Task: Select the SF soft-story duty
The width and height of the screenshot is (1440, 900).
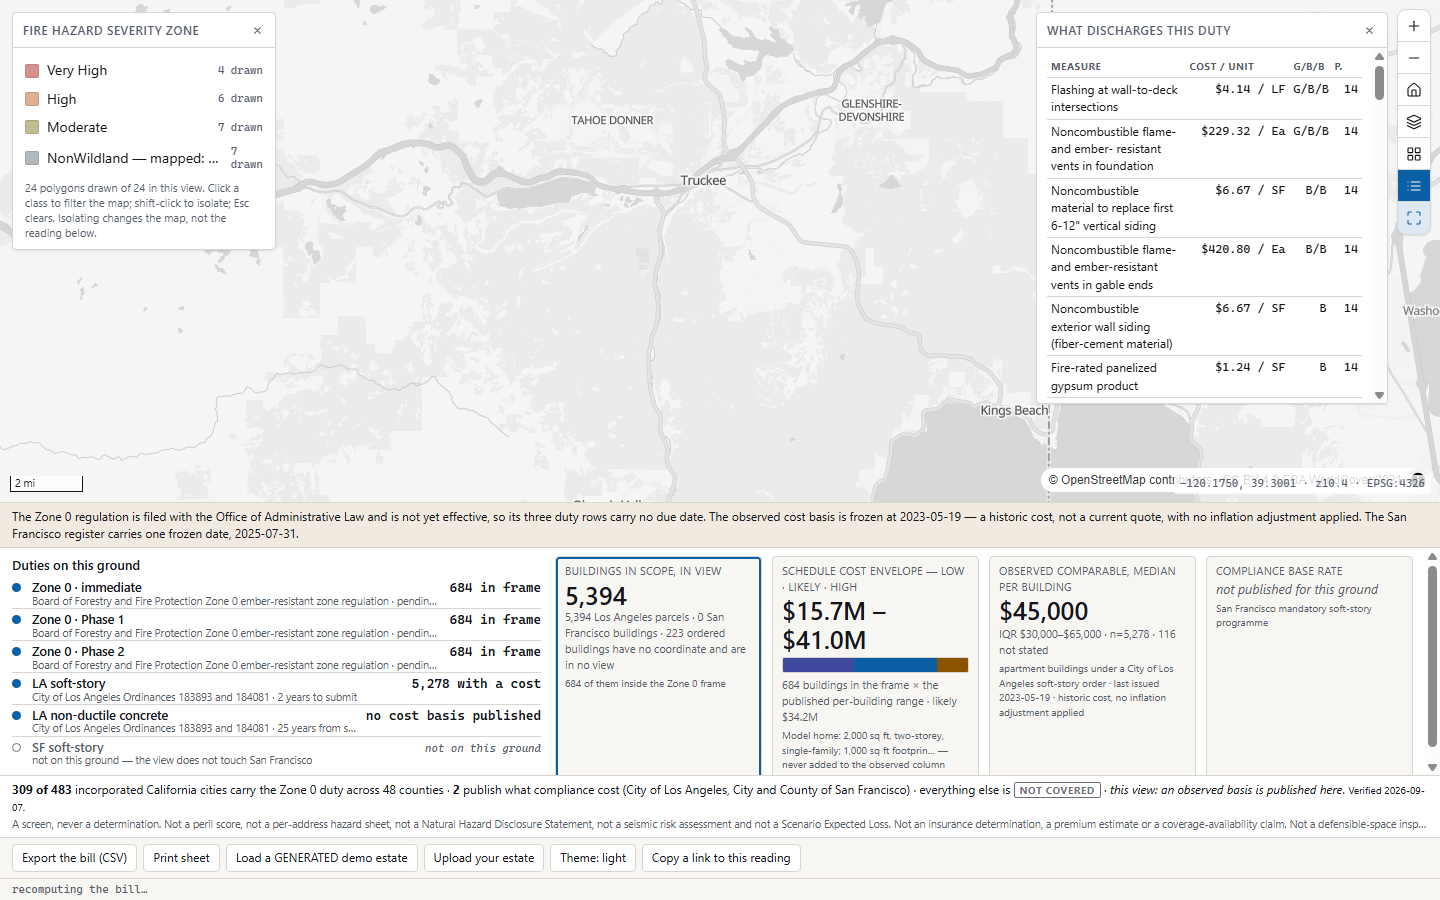Action: coord(276,754)
